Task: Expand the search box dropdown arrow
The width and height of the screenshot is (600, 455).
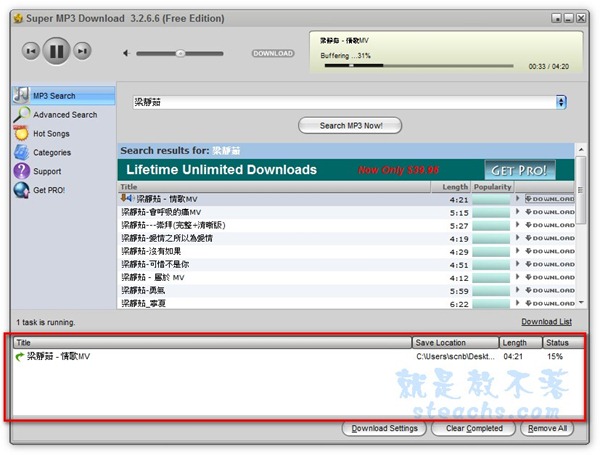Action: (561, 102)
